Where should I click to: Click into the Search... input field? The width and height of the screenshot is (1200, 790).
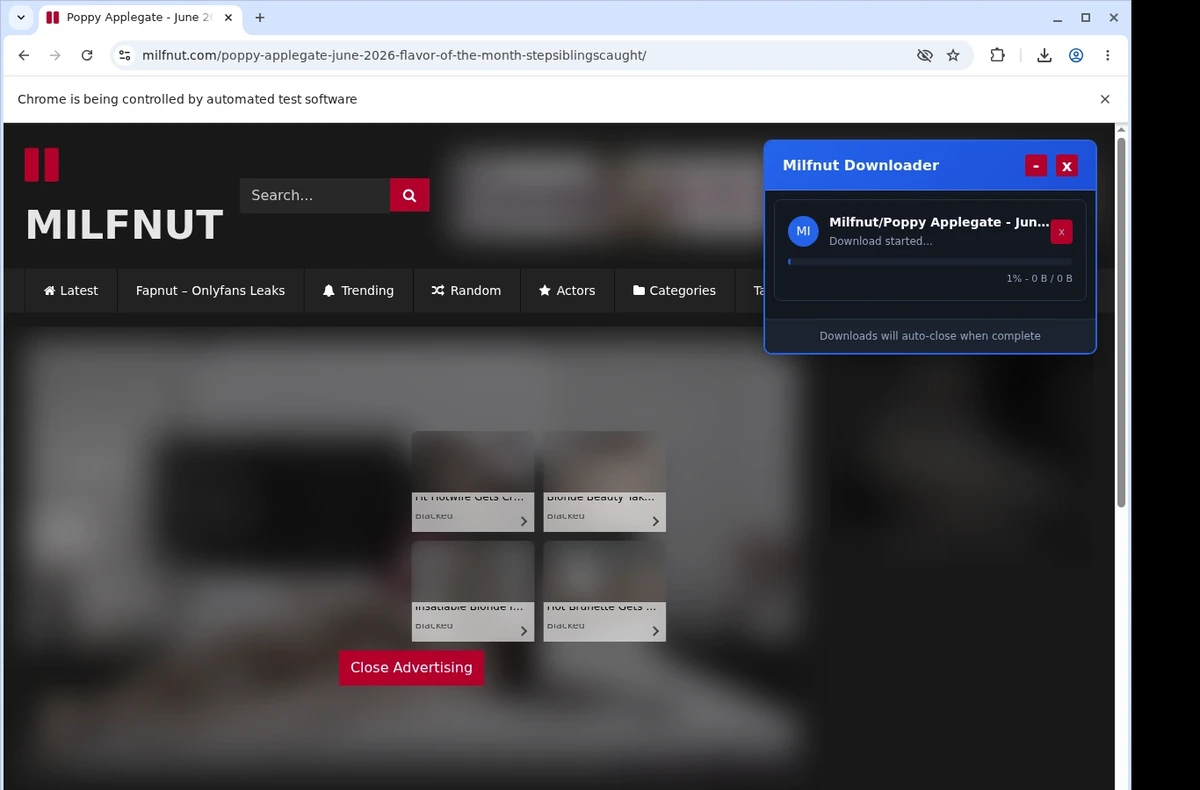[x=314, y=195]
